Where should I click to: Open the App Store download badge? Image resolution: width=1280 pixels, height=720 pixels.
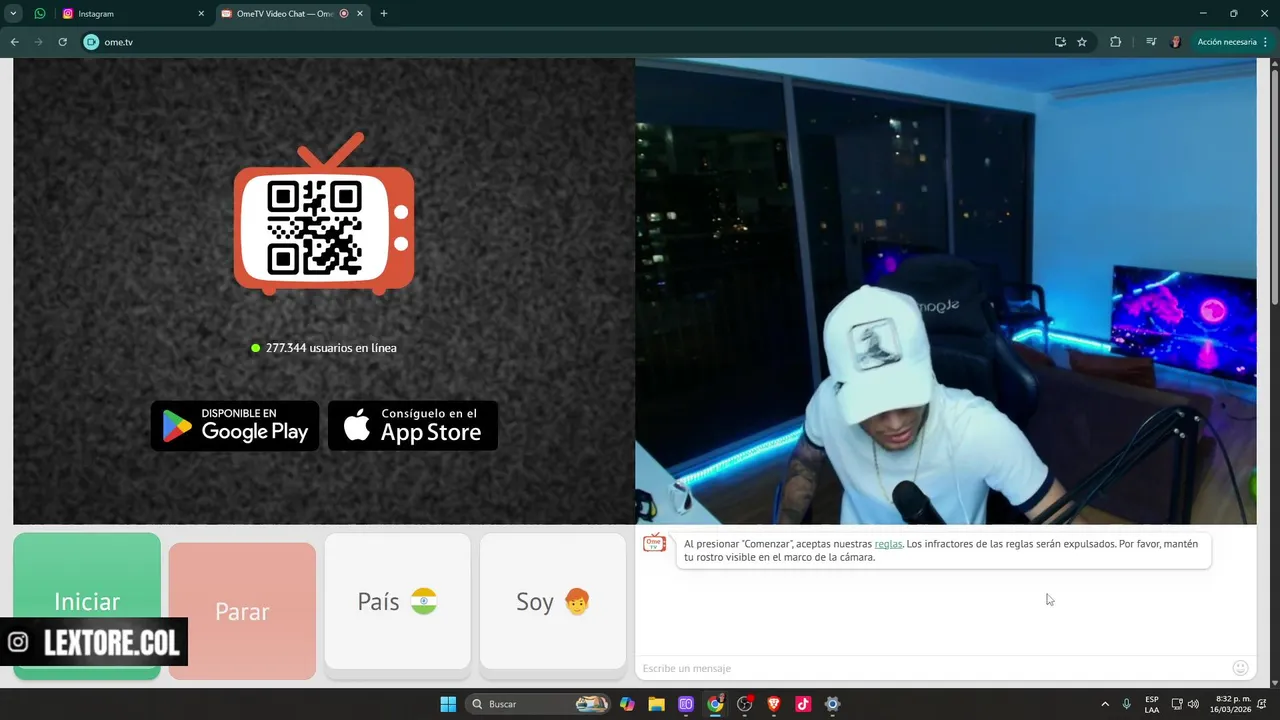[413, 426]
